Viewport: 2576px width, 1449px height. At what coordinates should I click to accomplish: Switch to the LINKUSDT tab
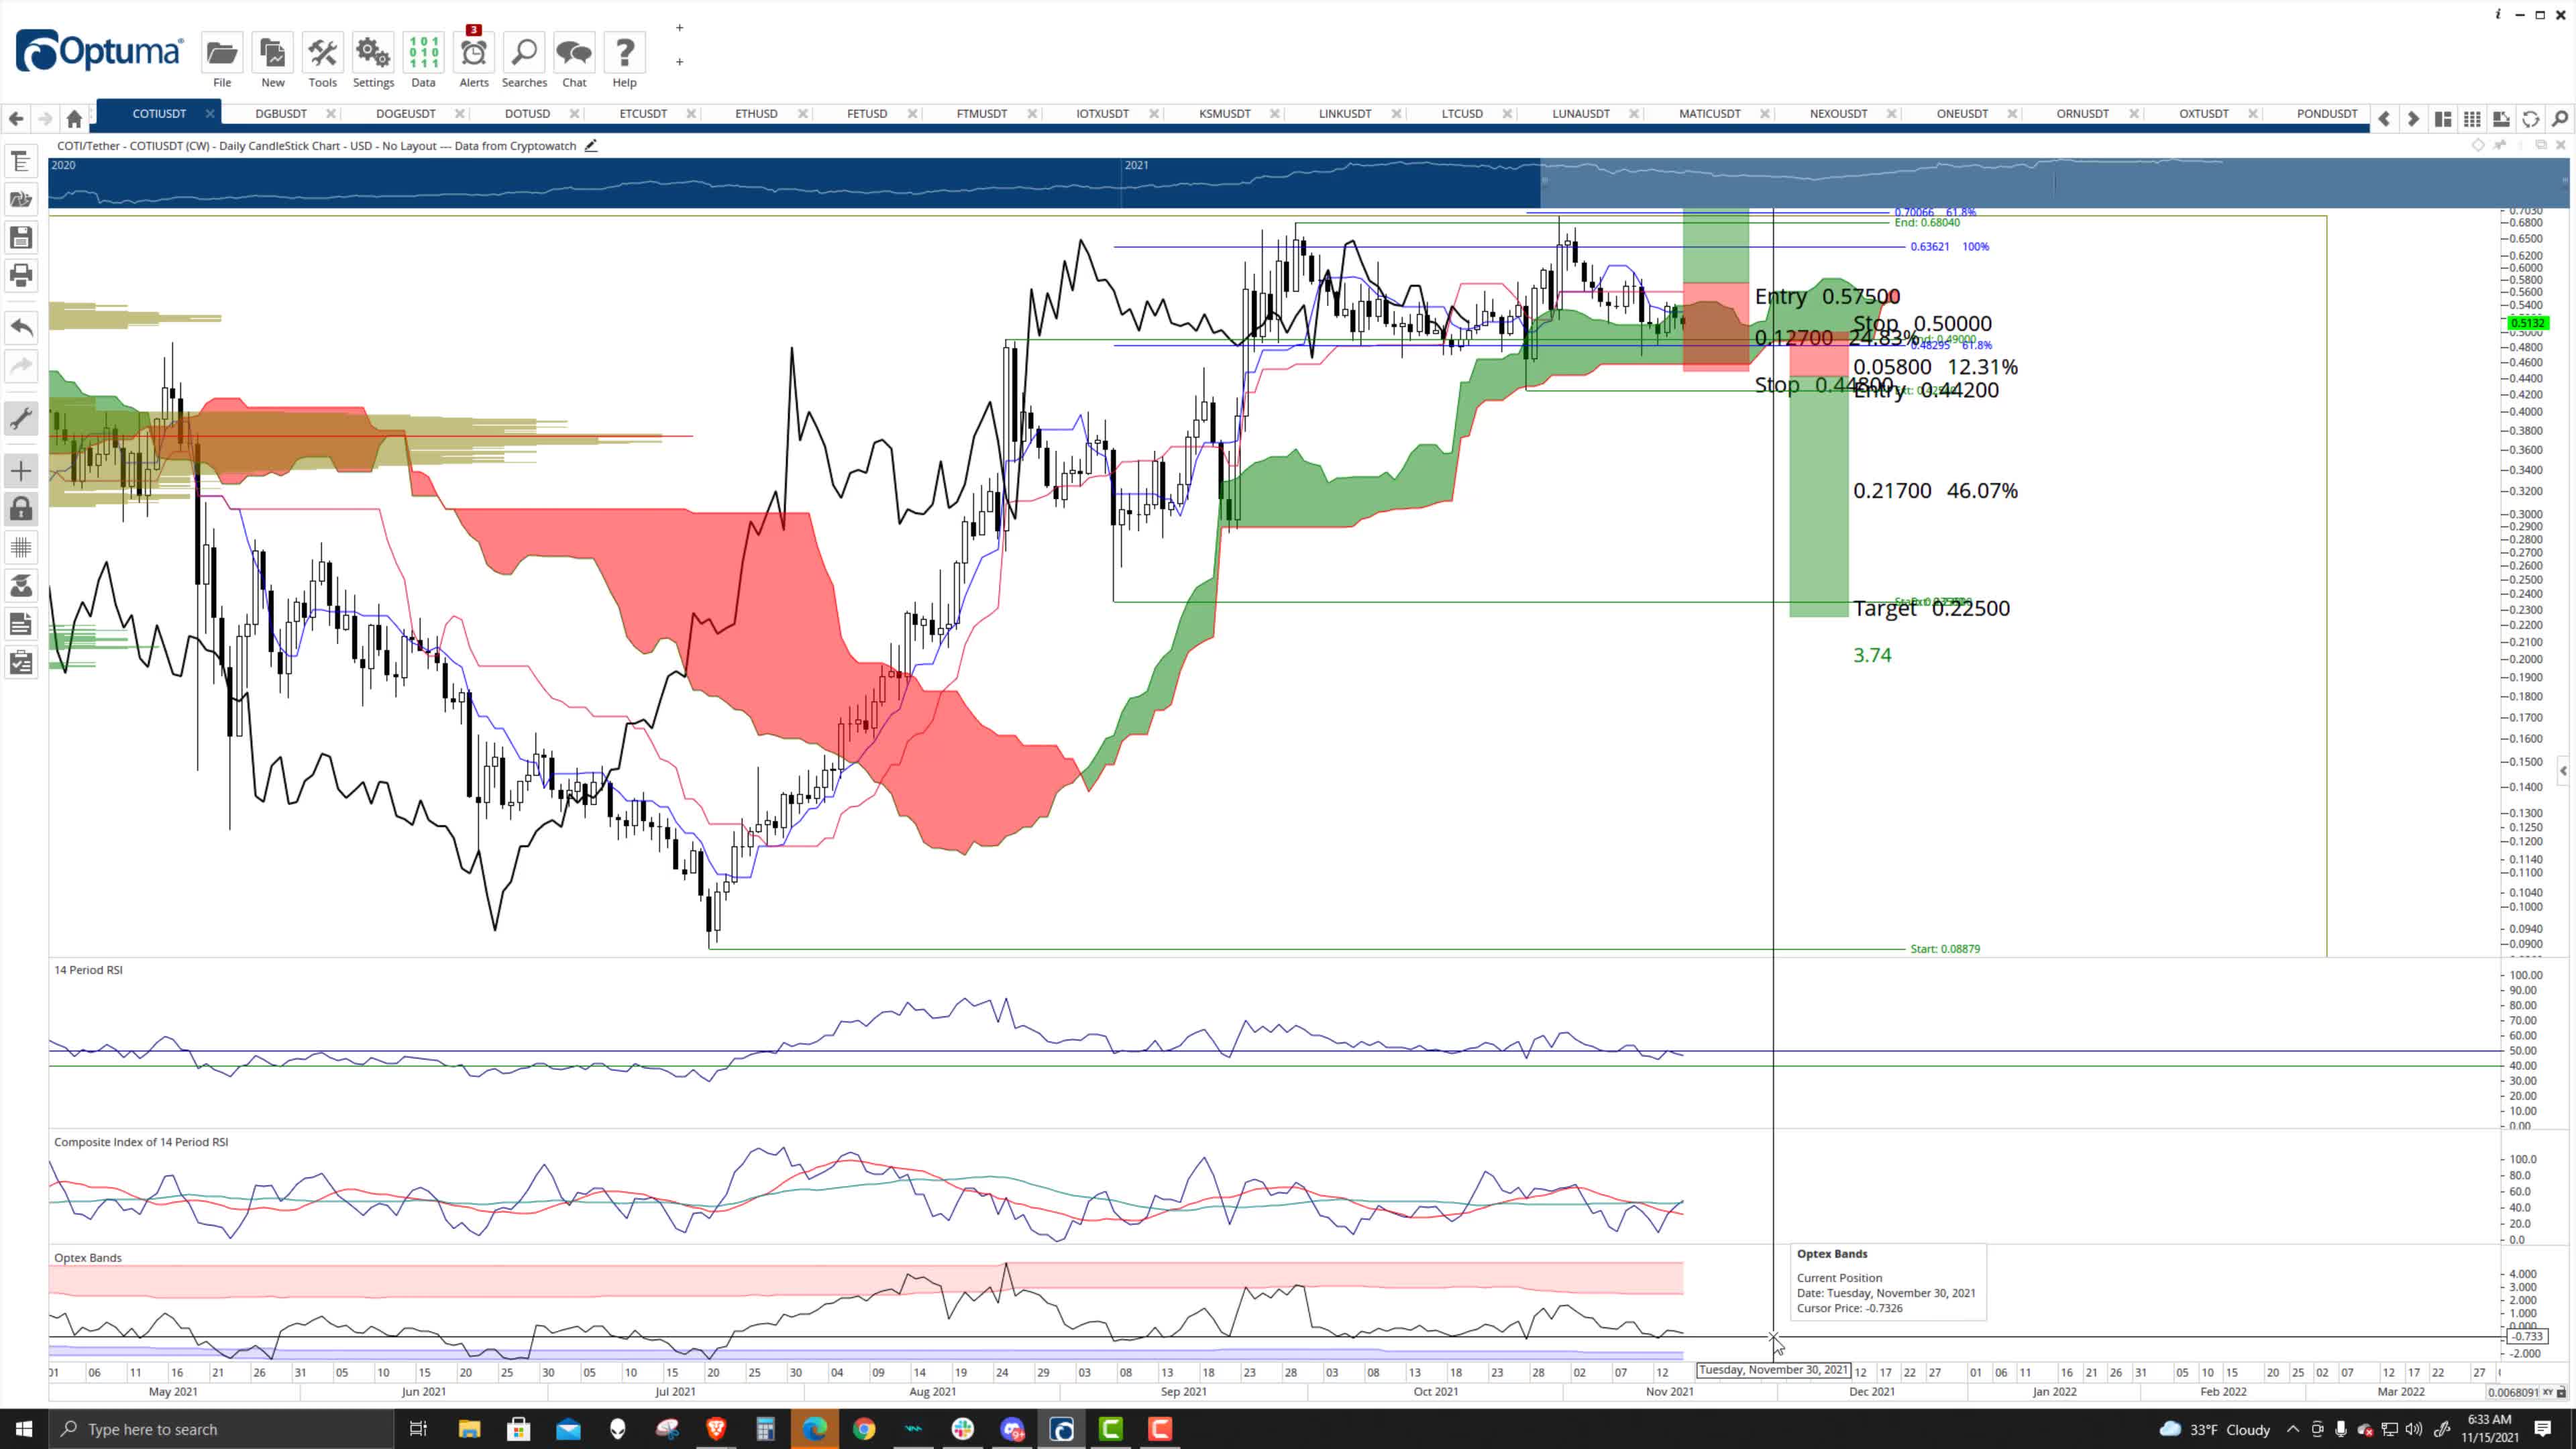1344,114
